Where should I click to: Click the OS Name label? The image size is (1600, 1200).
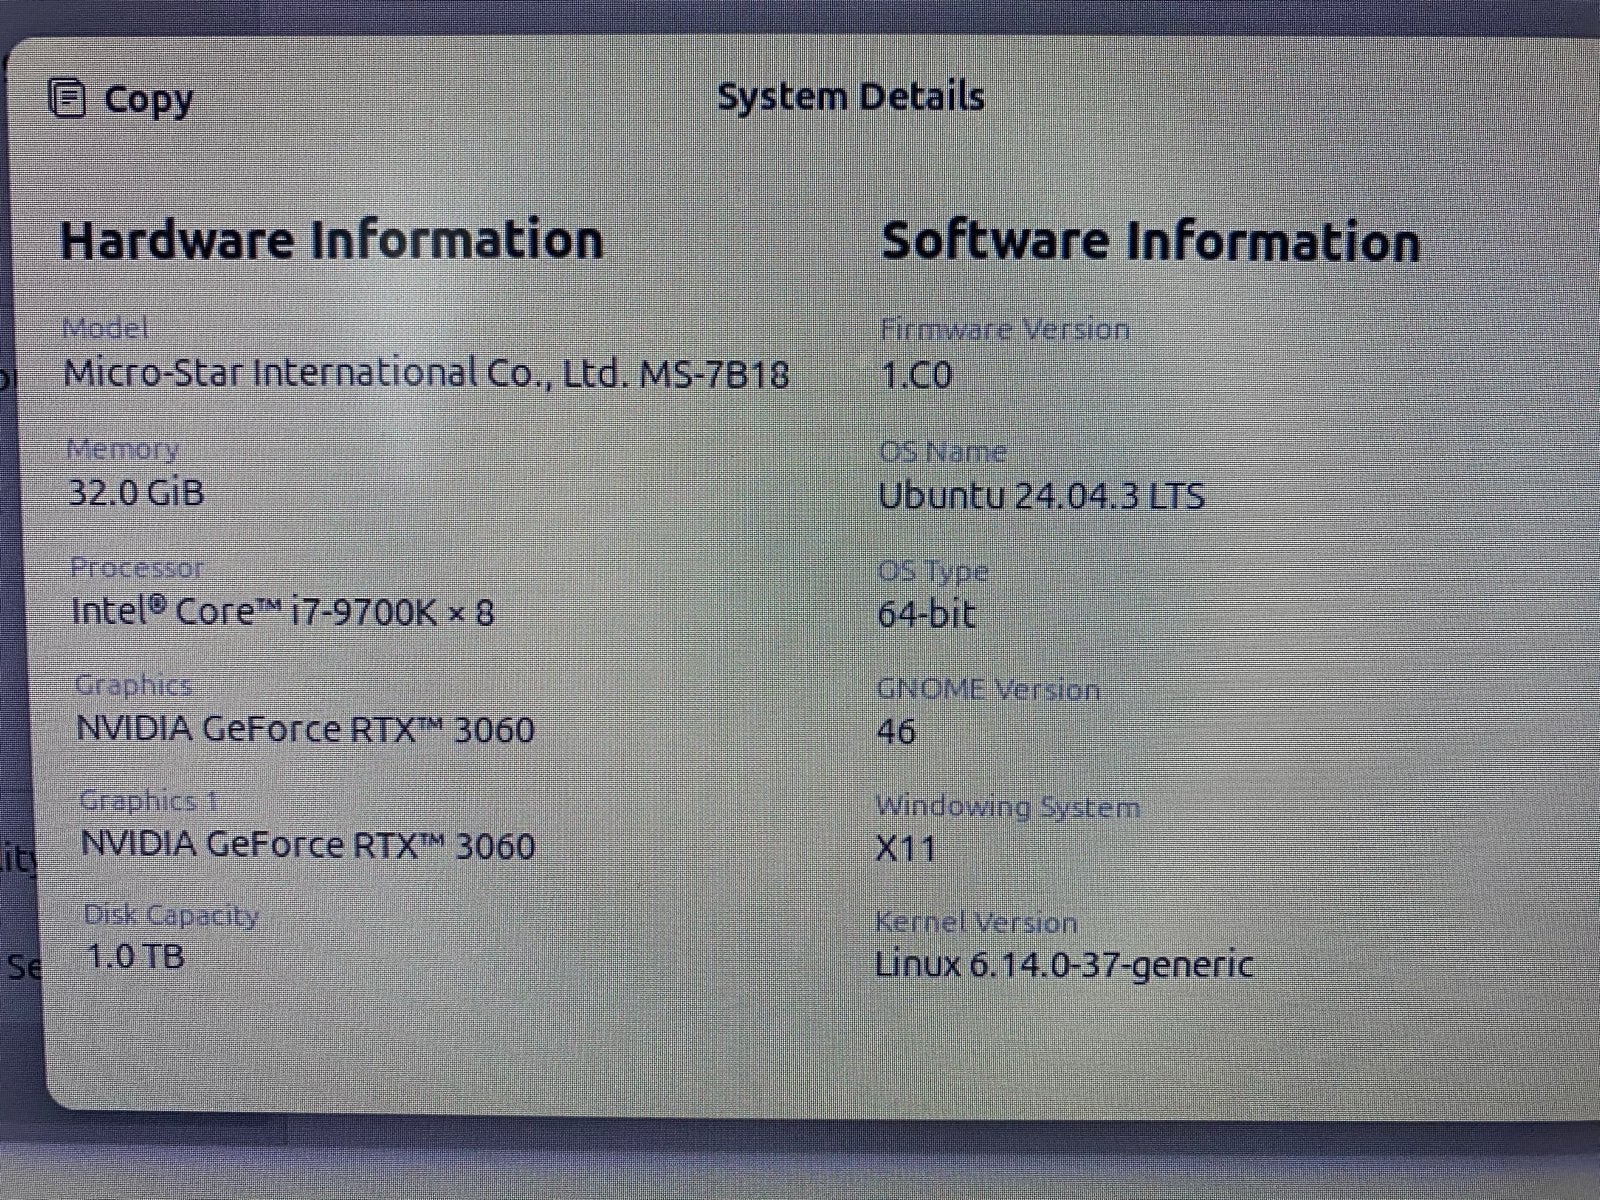pos(942,452)
